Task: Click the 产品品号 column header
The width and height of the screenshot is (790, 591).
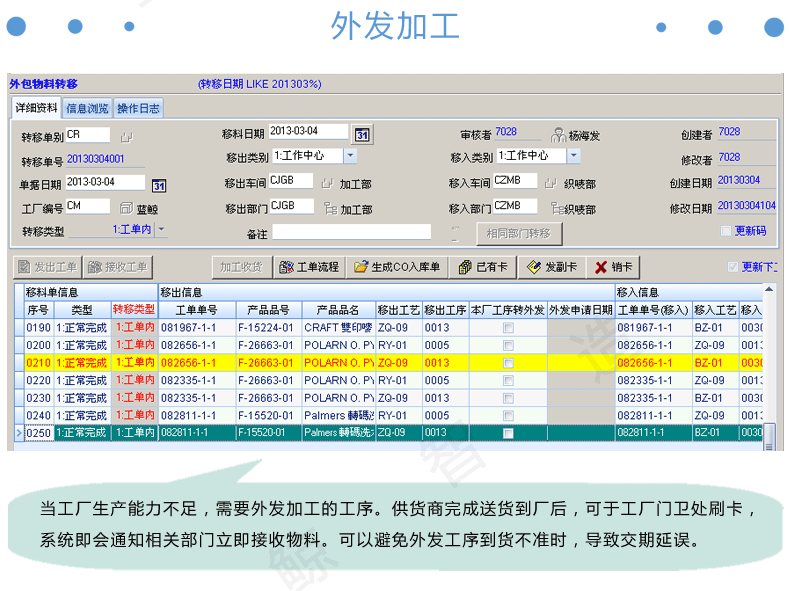Action: click(x=269, y=310)
